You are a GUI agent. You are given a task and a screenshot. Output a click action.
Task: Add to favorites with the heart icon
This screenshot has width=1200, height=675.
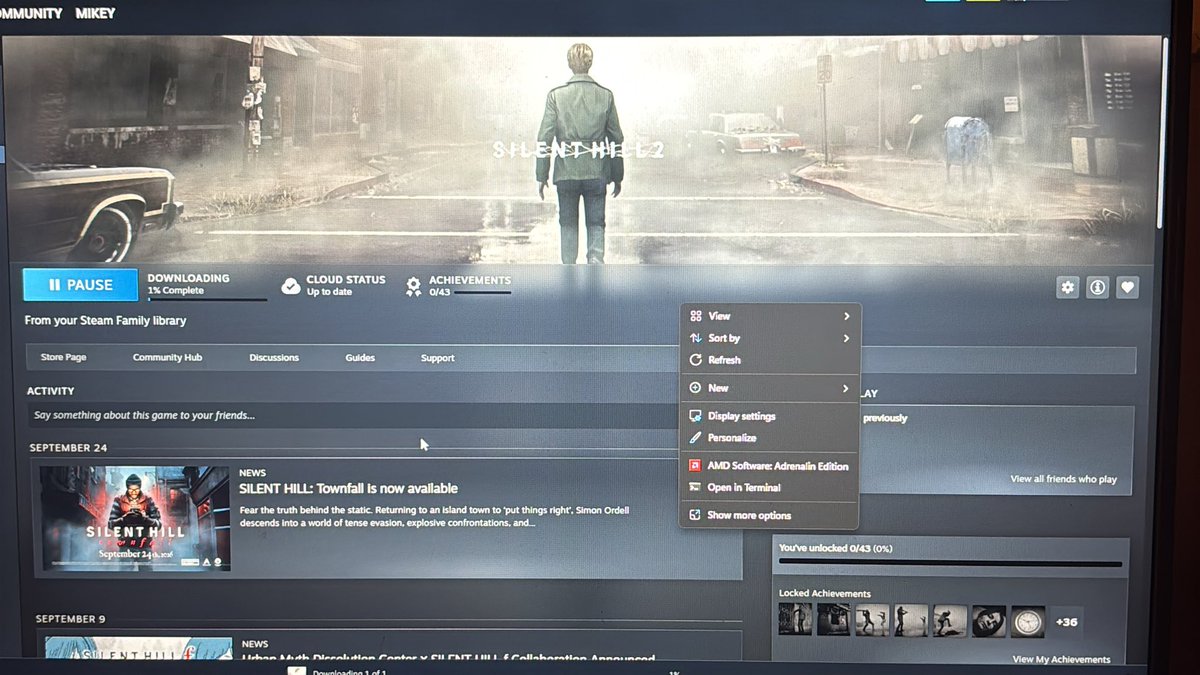click(x=1127, y=288)
